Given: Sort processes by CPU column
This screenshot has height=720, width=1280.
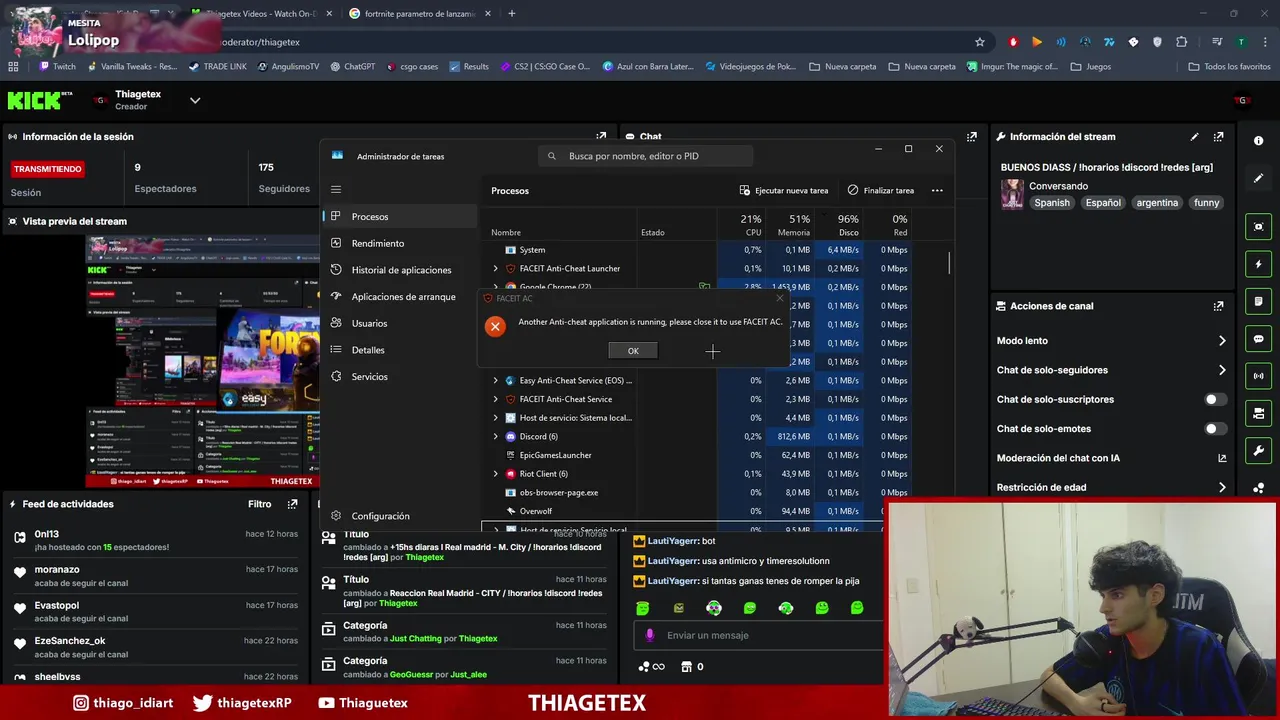Looking at the screenshot, I should click(x=741, y=225).
